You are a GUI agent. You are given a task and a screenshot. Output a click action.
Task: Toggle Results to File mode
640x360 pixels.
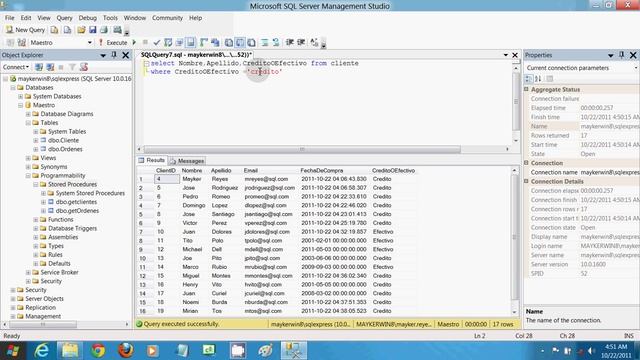pyautogui.click(x=251, y=42)
